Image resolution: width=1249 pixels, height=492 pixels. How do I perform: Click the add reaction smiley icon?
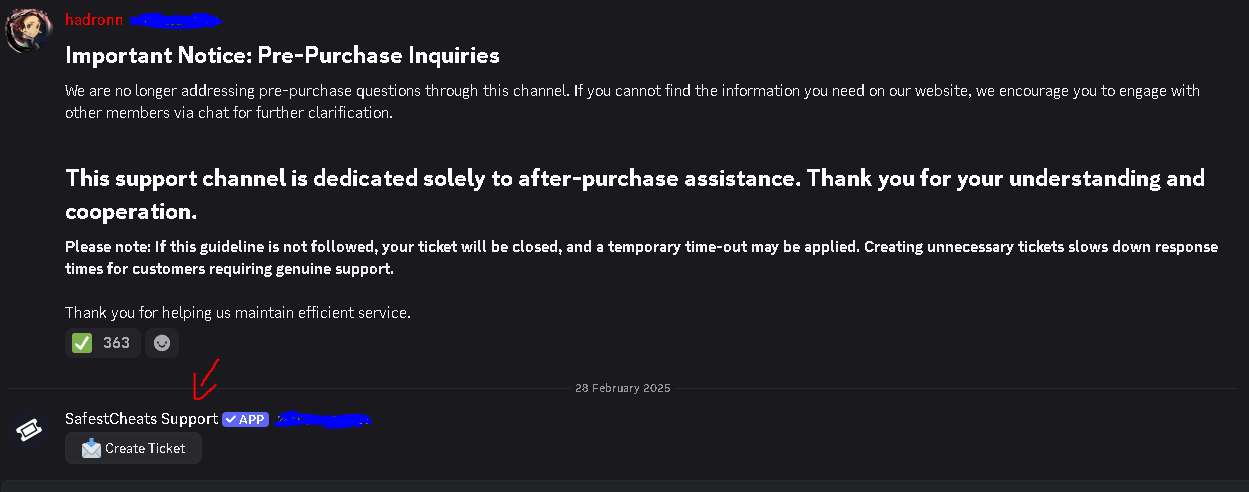162,343
